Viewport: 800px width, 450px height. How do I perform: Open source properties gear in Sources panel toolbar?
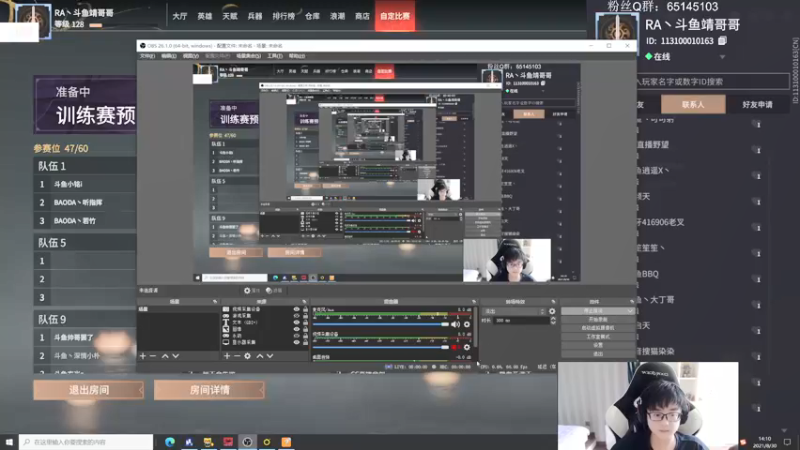247,356
